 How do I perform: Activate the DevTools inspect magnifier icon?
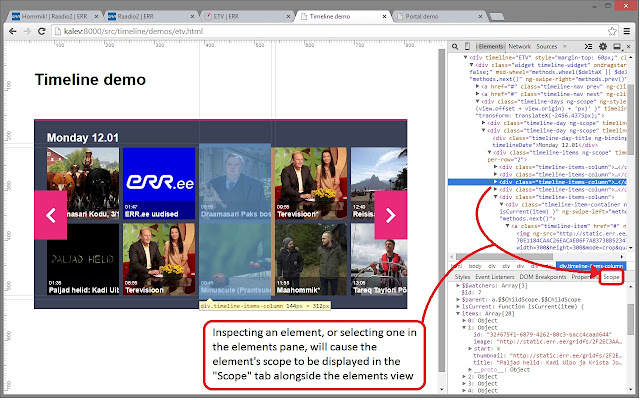pyautogui.click(x=455, y=47)
